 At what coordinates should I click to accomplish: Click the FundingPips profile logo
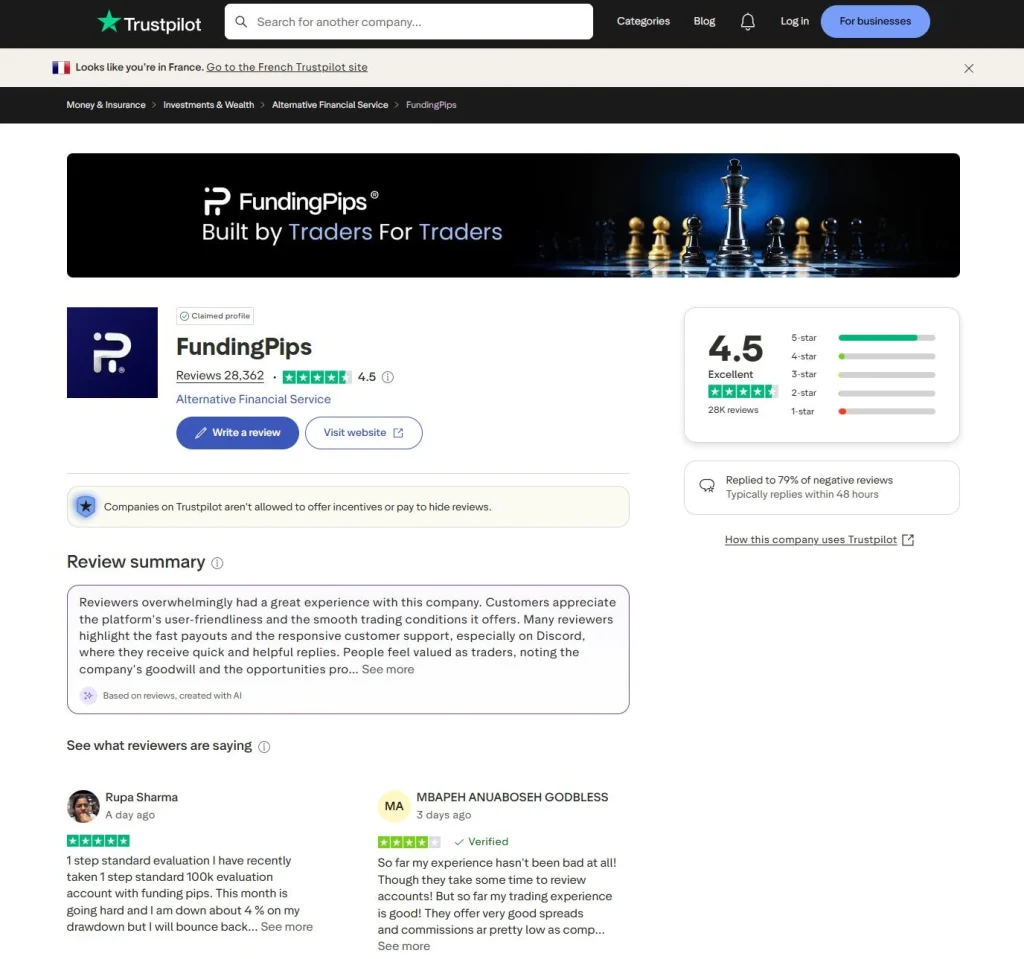112,353
